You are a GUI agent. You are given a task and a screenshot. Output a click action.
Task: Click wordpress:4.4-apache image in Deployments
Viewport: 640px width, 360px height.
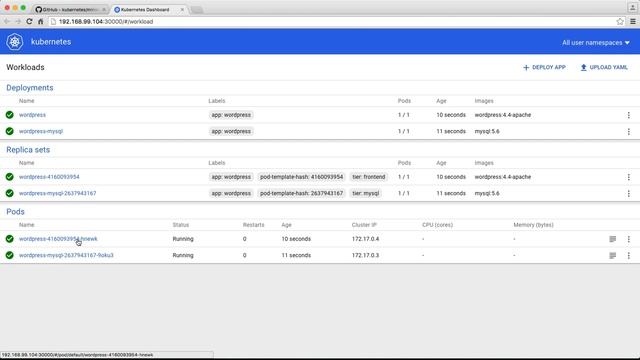(503, 115)
